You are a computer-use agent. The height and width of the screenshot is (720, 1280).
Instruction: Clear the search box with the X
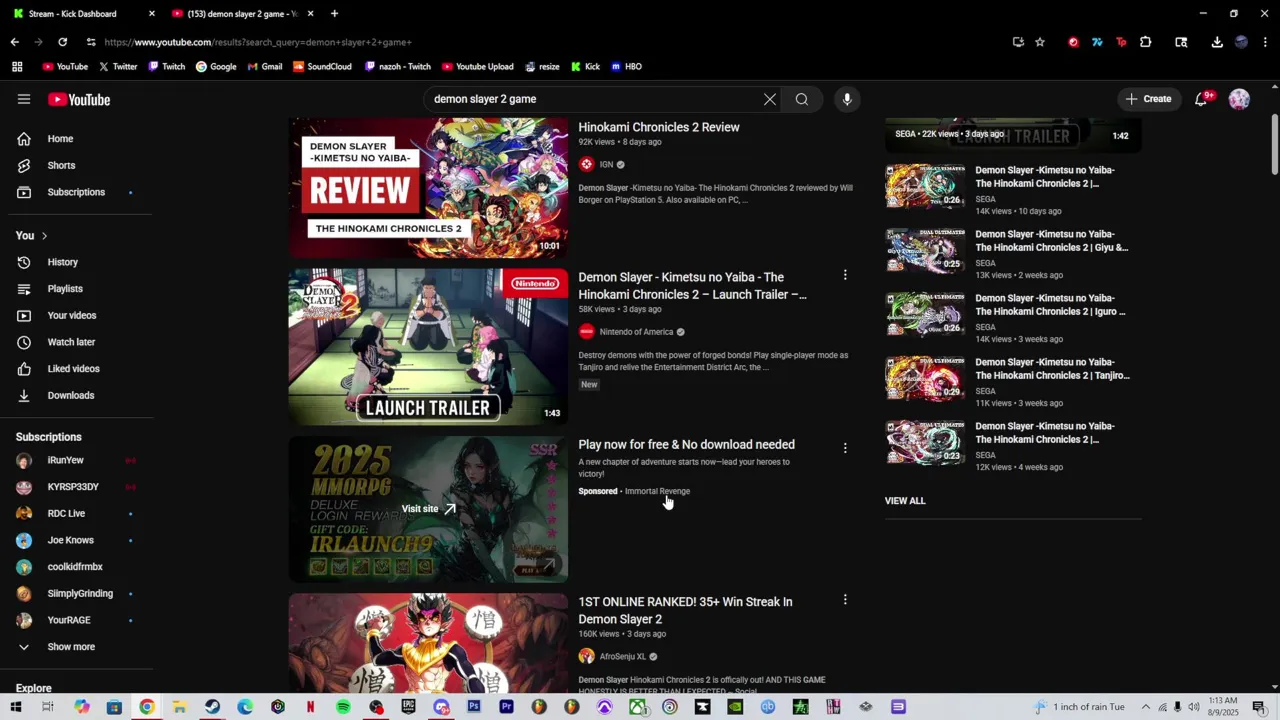(x=770, y=99)
